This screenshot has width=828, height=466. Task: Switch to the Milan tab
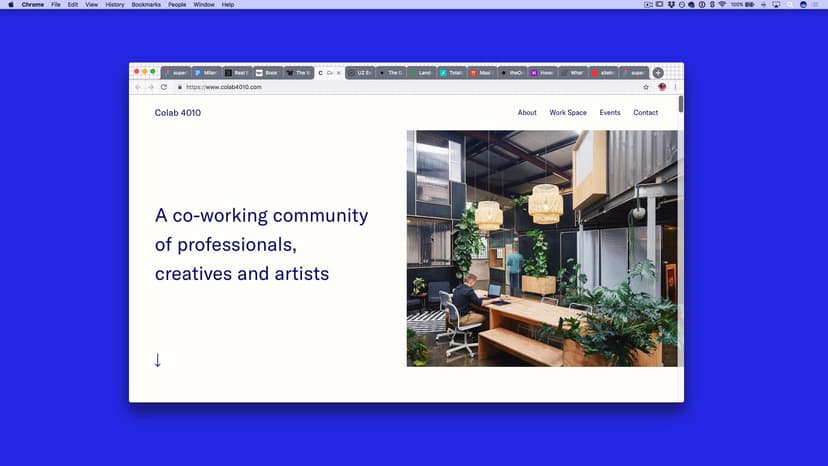click(205, 73)
